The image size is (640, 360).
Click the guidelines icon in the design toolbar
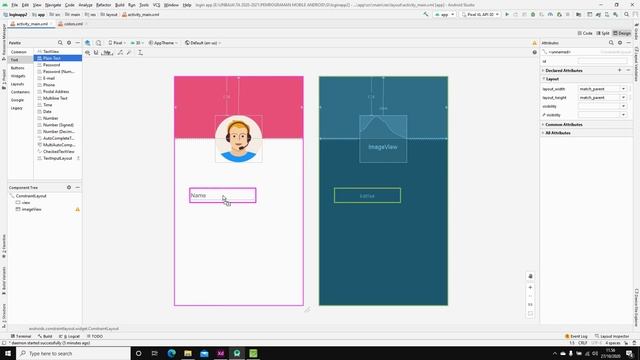140,53
